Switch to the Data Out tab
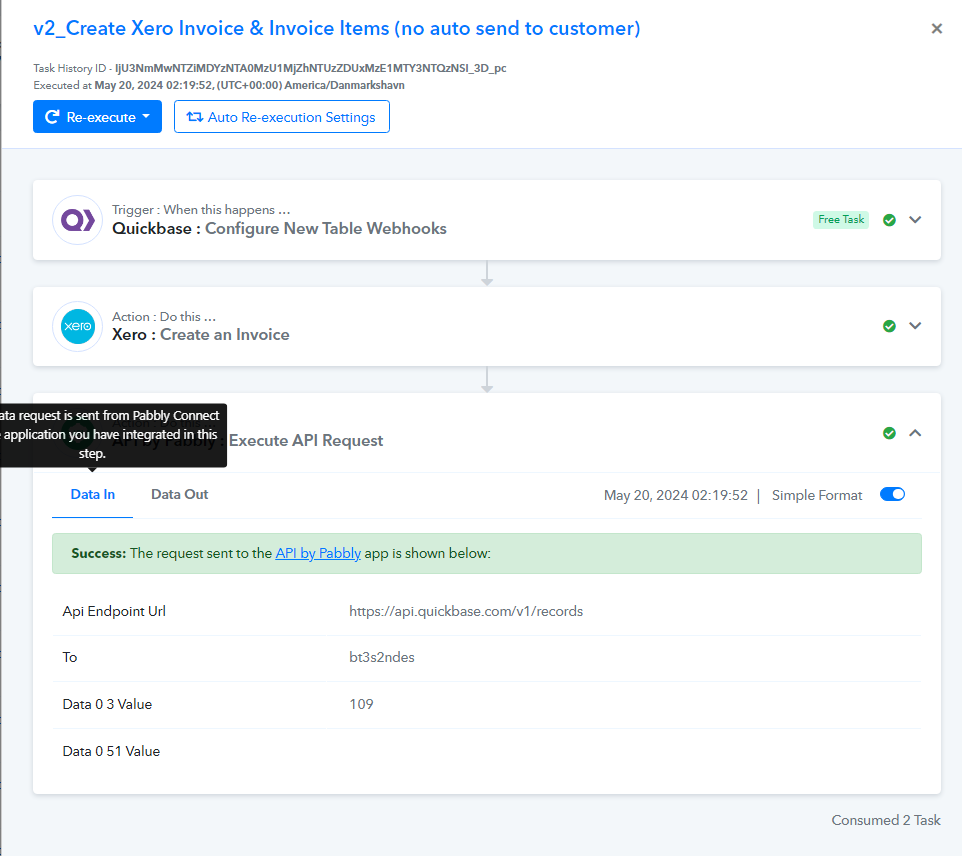 tap(180, 495)
